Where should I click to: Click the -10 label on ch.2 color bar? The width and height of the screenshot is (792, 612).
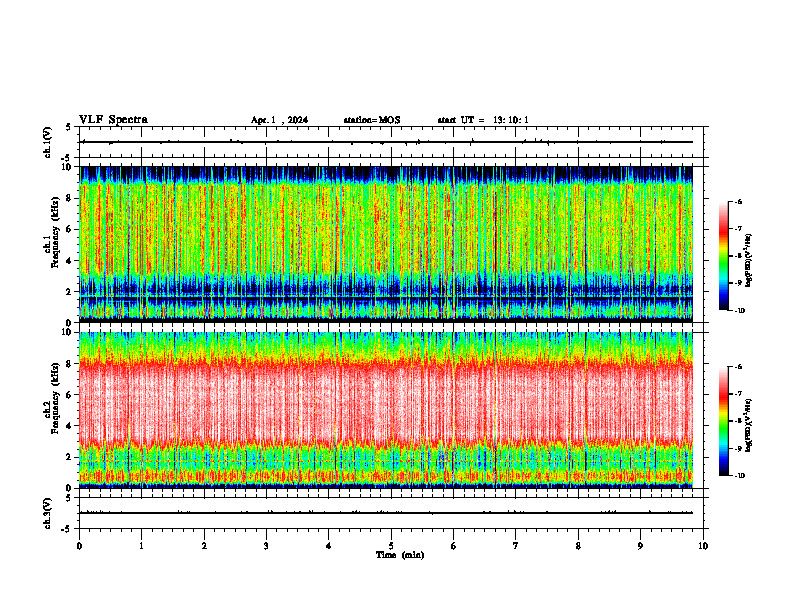tap(739, 476)
